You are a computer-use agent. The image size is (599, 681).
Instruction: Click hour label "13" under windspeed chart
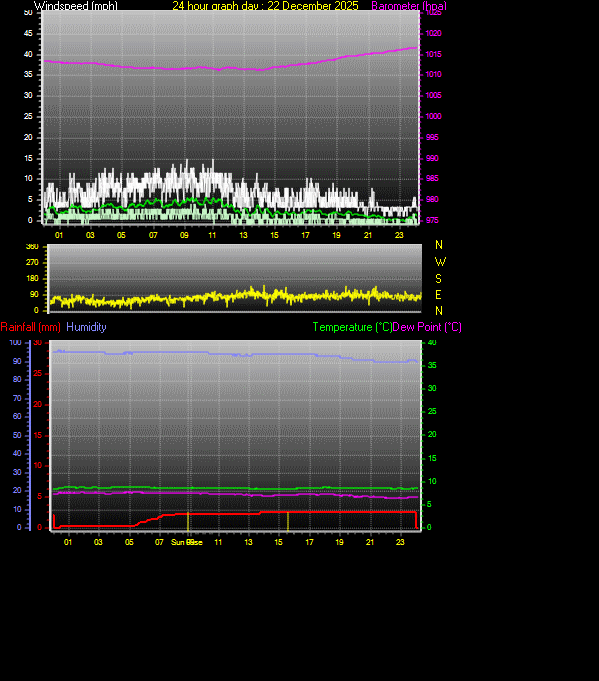pos(243,235)
